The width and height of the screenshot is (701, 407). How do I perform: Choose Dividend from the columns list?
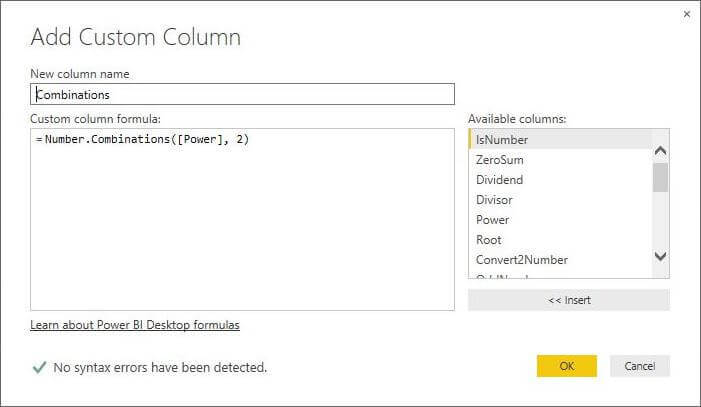pyautogui.click(x=500, y=180)
